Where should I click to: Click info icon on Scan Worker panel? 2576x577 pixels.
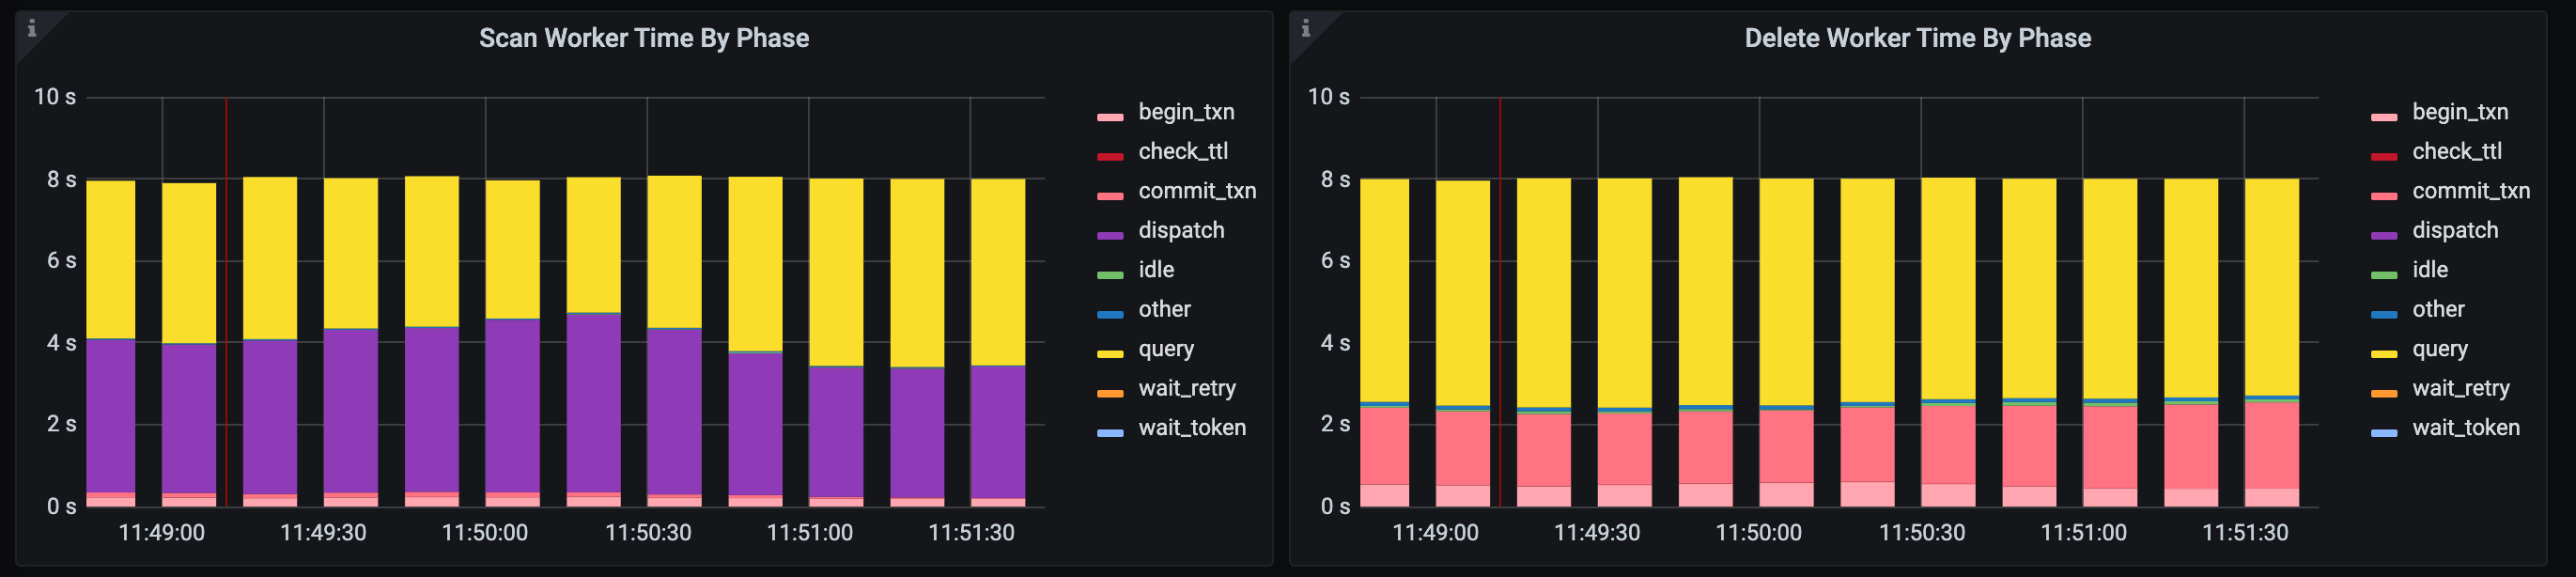click(32, 28)
